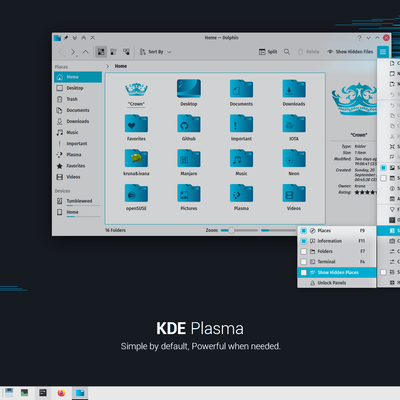Select Plasma in Places panel
400x400 pixels.
[x=78, y=155]
